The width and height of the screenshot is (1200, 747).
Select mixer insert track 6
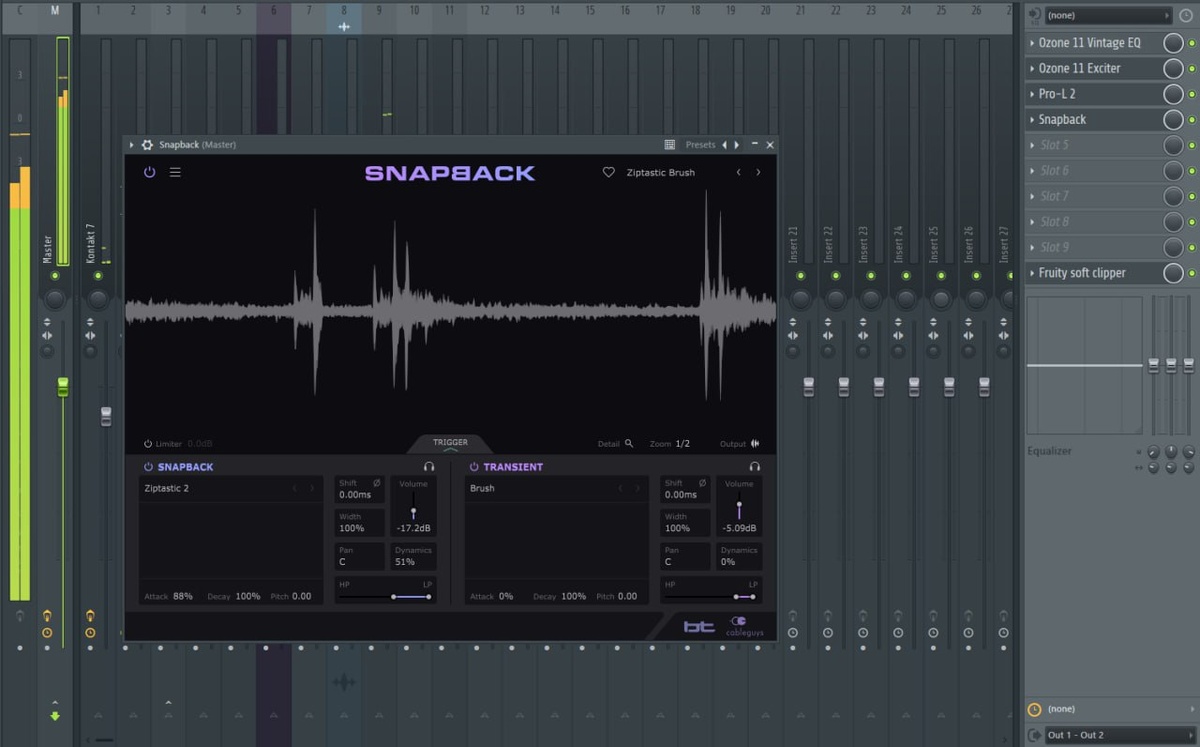pyautogui.click(x=273, y=11)
